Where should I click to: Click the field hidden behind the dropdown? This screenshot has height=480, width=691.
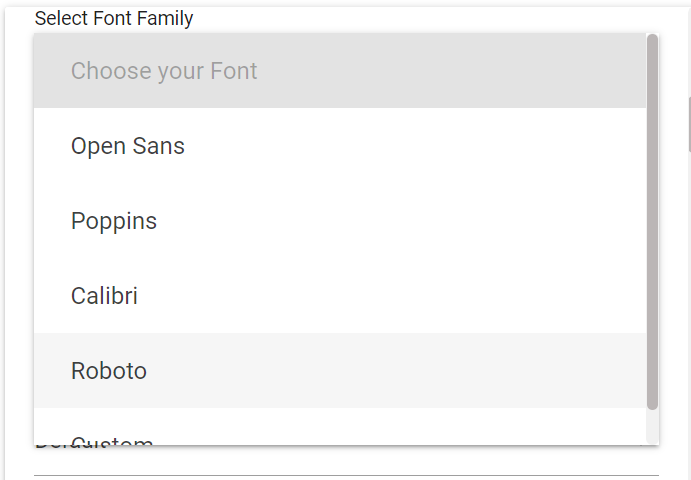pyautogui.click(x=346, y=460)
